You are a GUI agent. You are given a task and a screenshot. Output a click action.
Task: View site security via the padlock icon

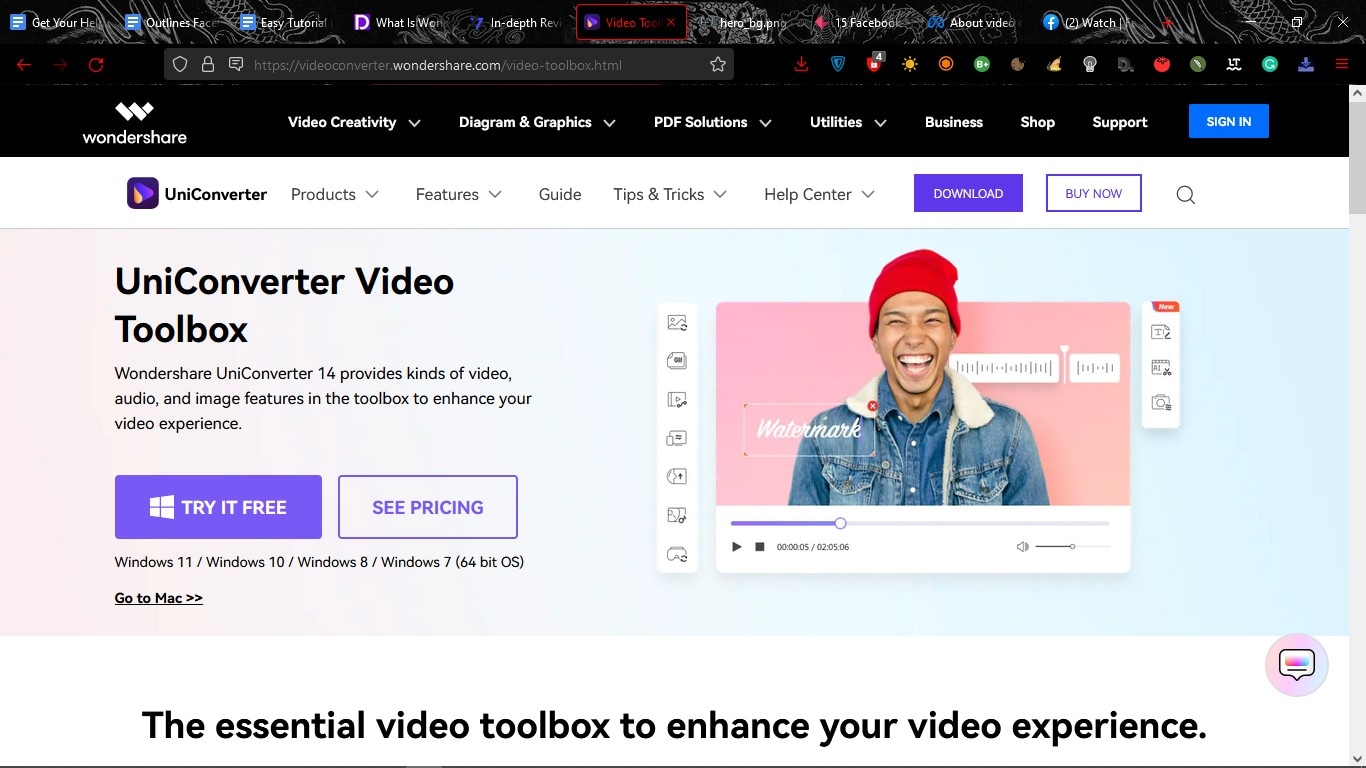pyautogui.click(x=208, y=65)
